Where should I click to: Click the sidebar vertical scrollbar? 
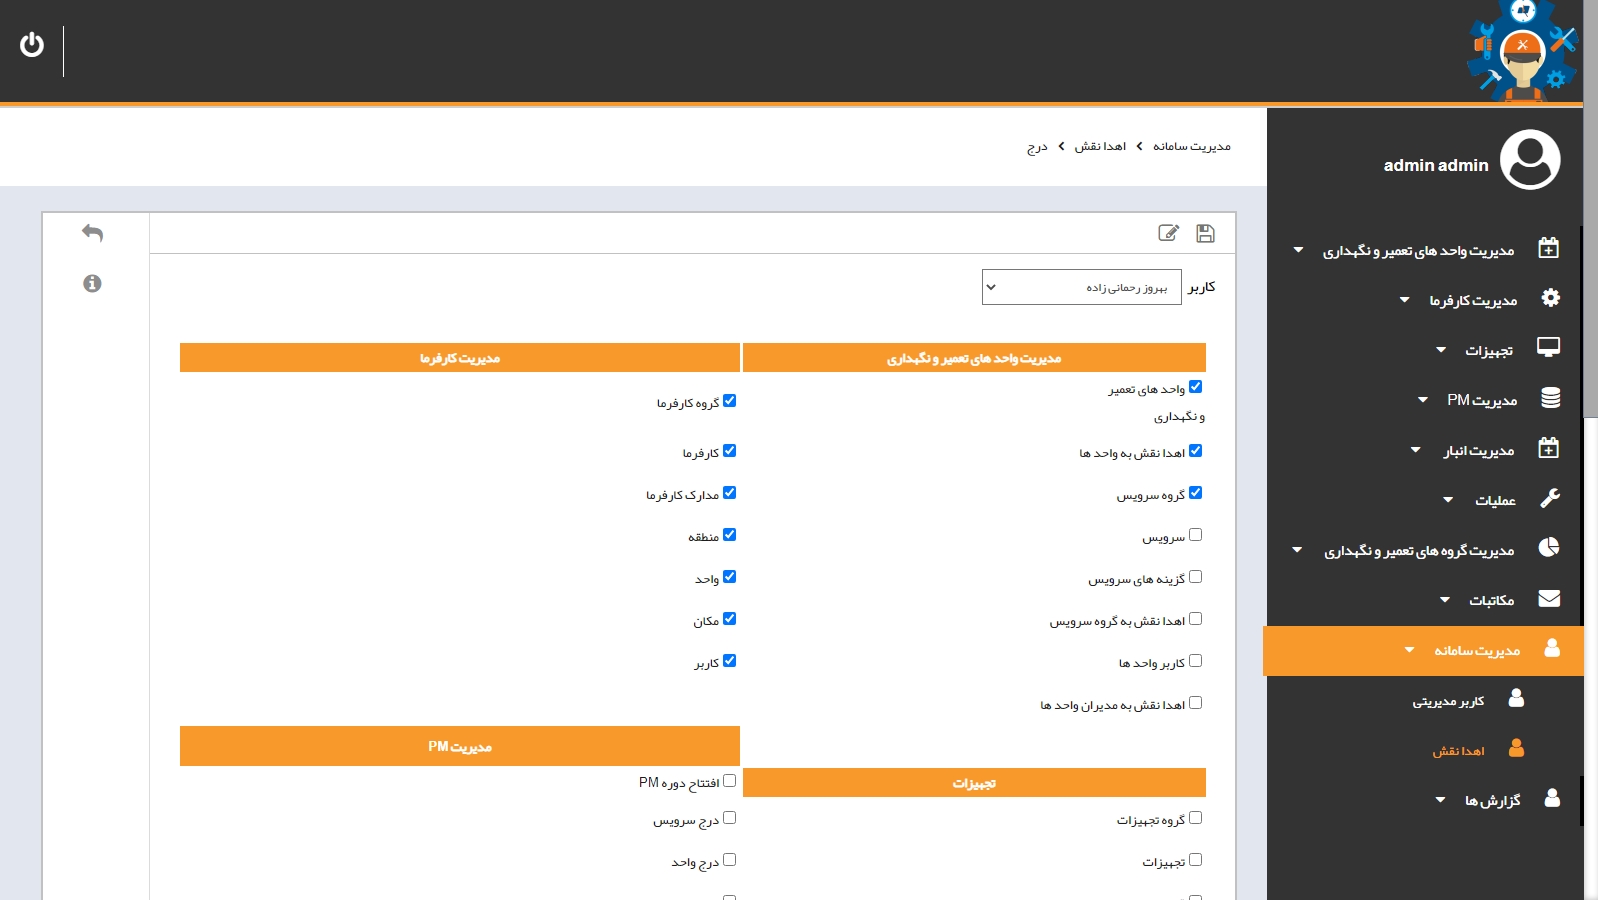pos(1590,300)
